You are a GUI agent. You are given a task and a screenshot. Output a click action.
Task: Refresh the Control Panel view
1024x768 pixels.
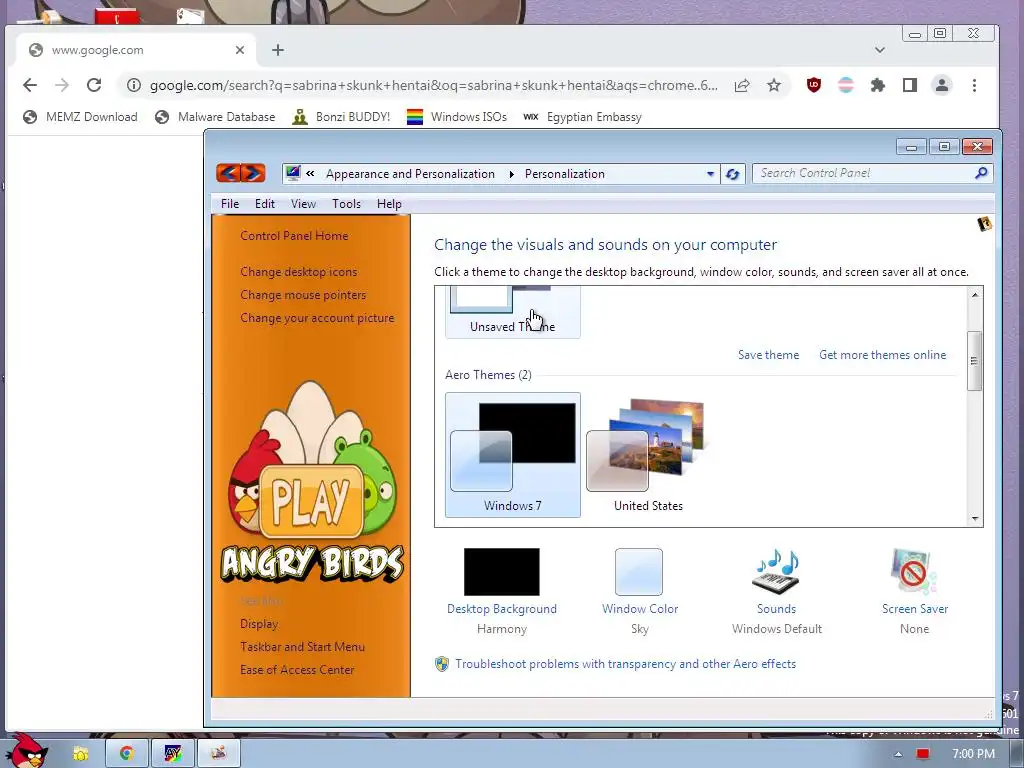(x=733, y=174)
